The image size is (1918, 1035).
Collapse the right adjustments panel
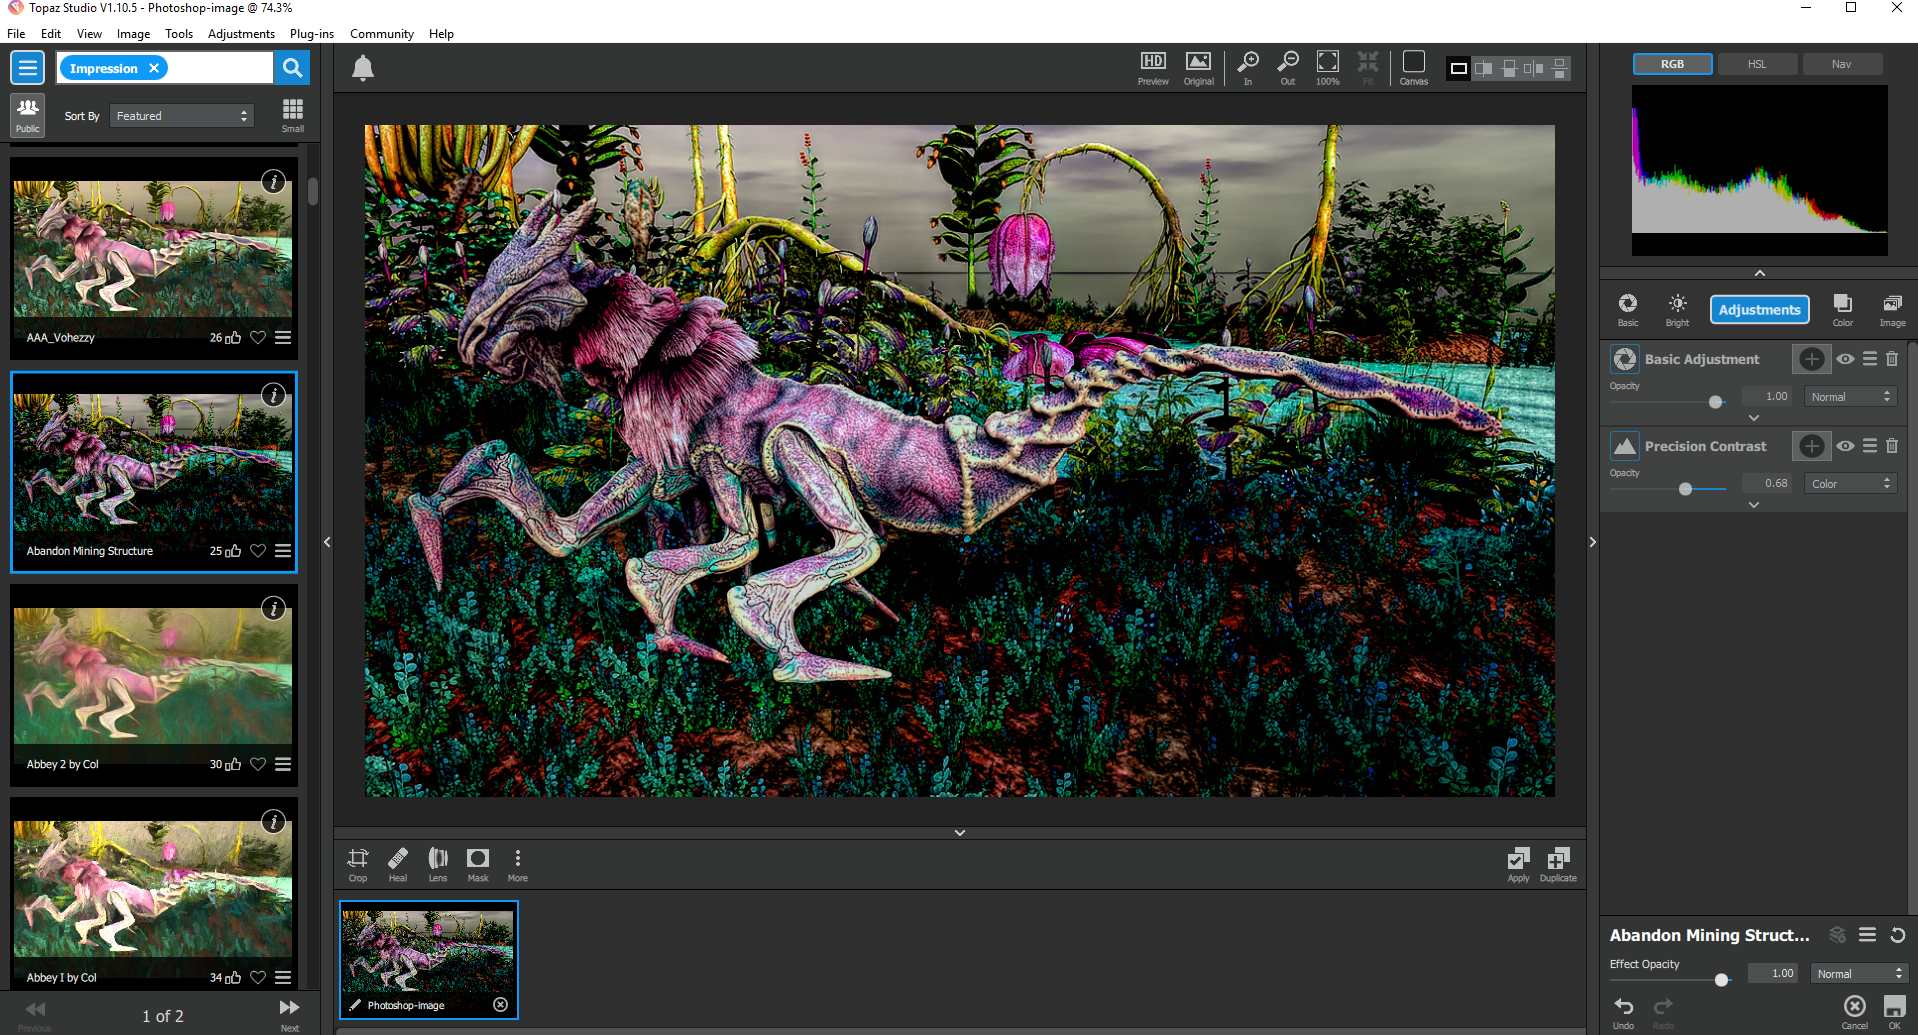tap(1593, 542)
